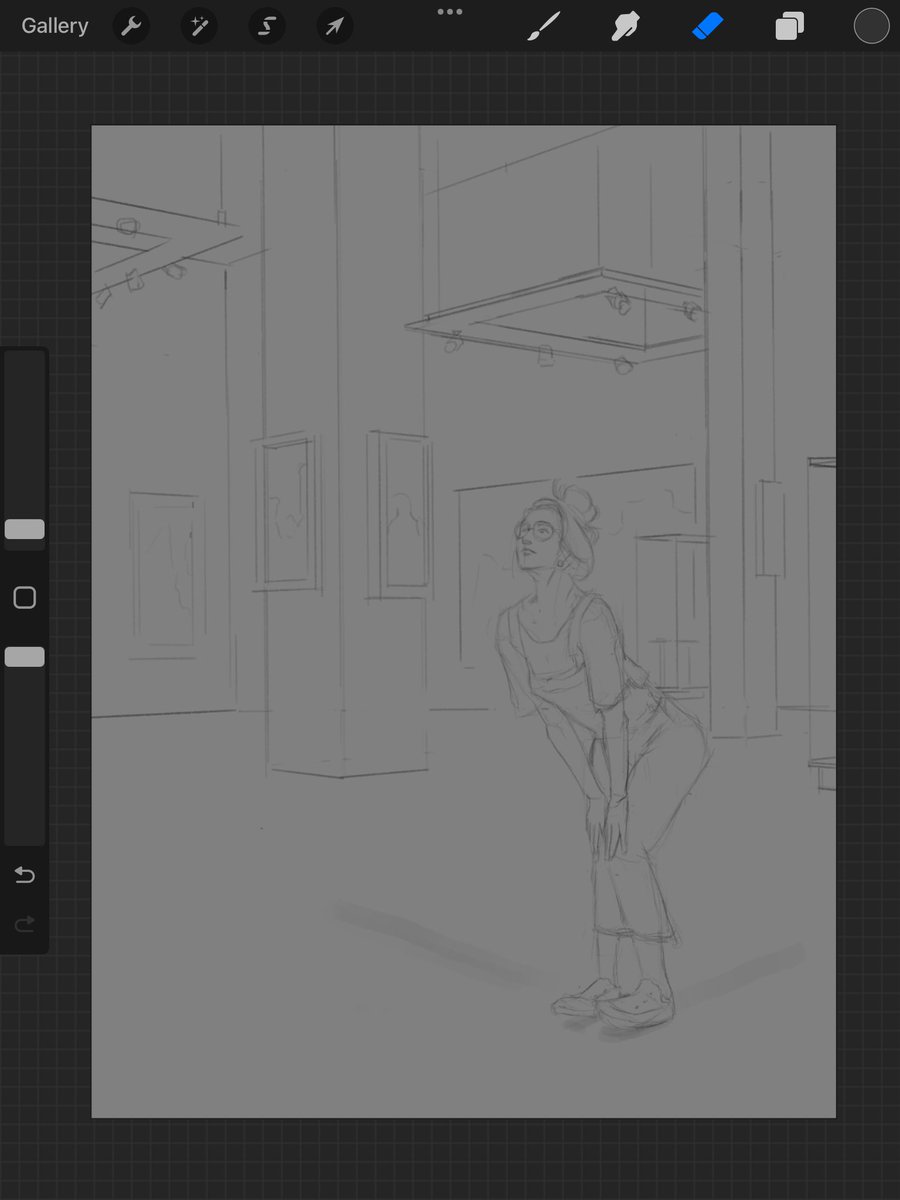This screenshot has width=900, height=1200.
Task: Open the active color picker circle
Action: point(871,26)
